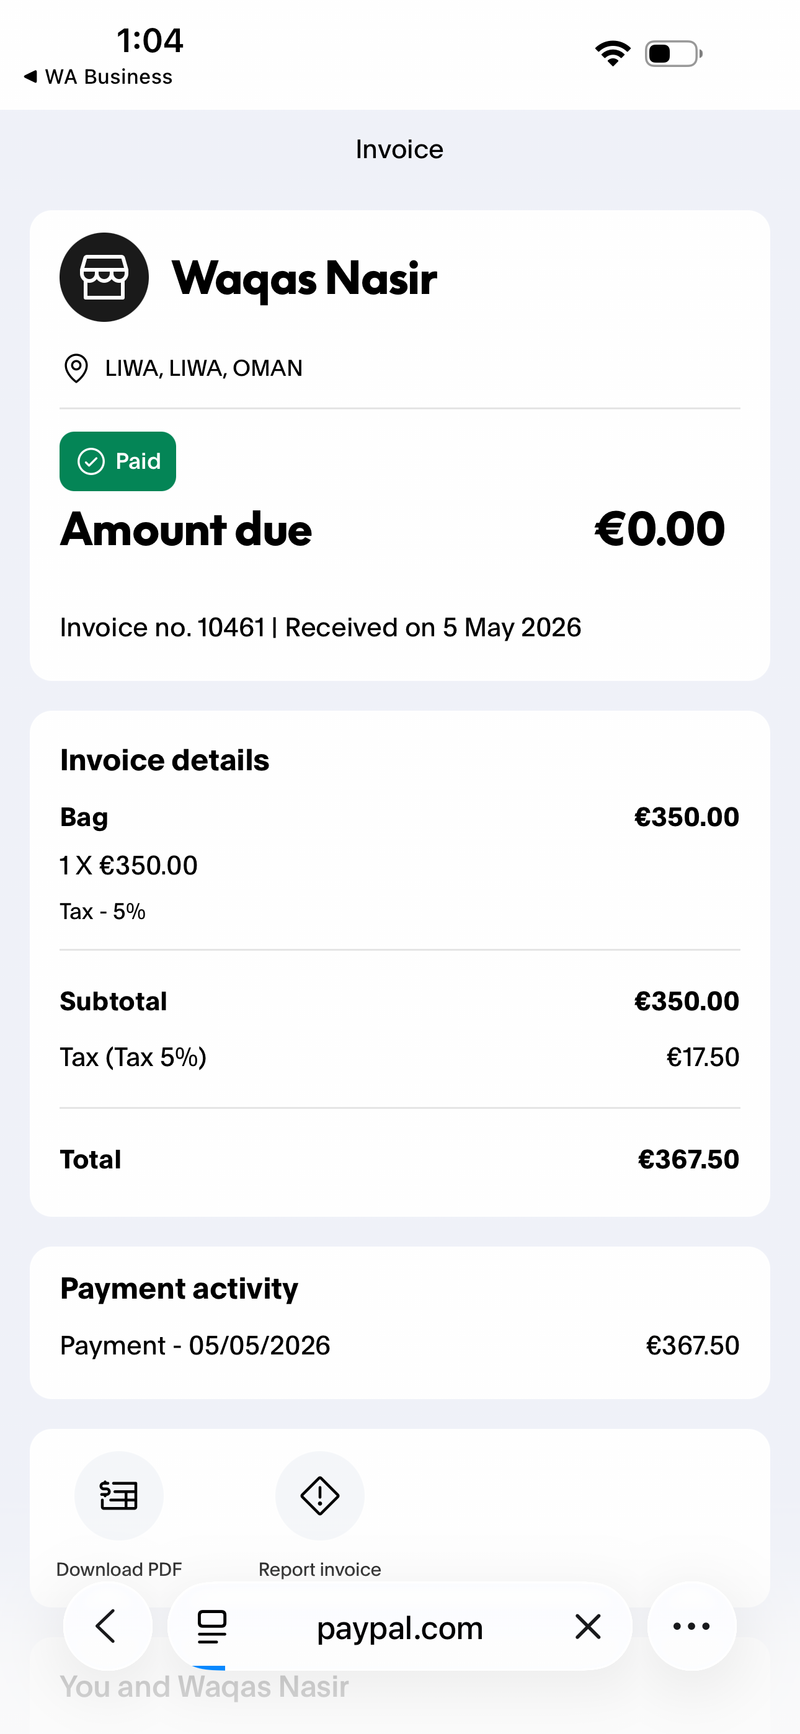Tap the Download PDF icon
800x1734 pixels.
(119, 1495)
